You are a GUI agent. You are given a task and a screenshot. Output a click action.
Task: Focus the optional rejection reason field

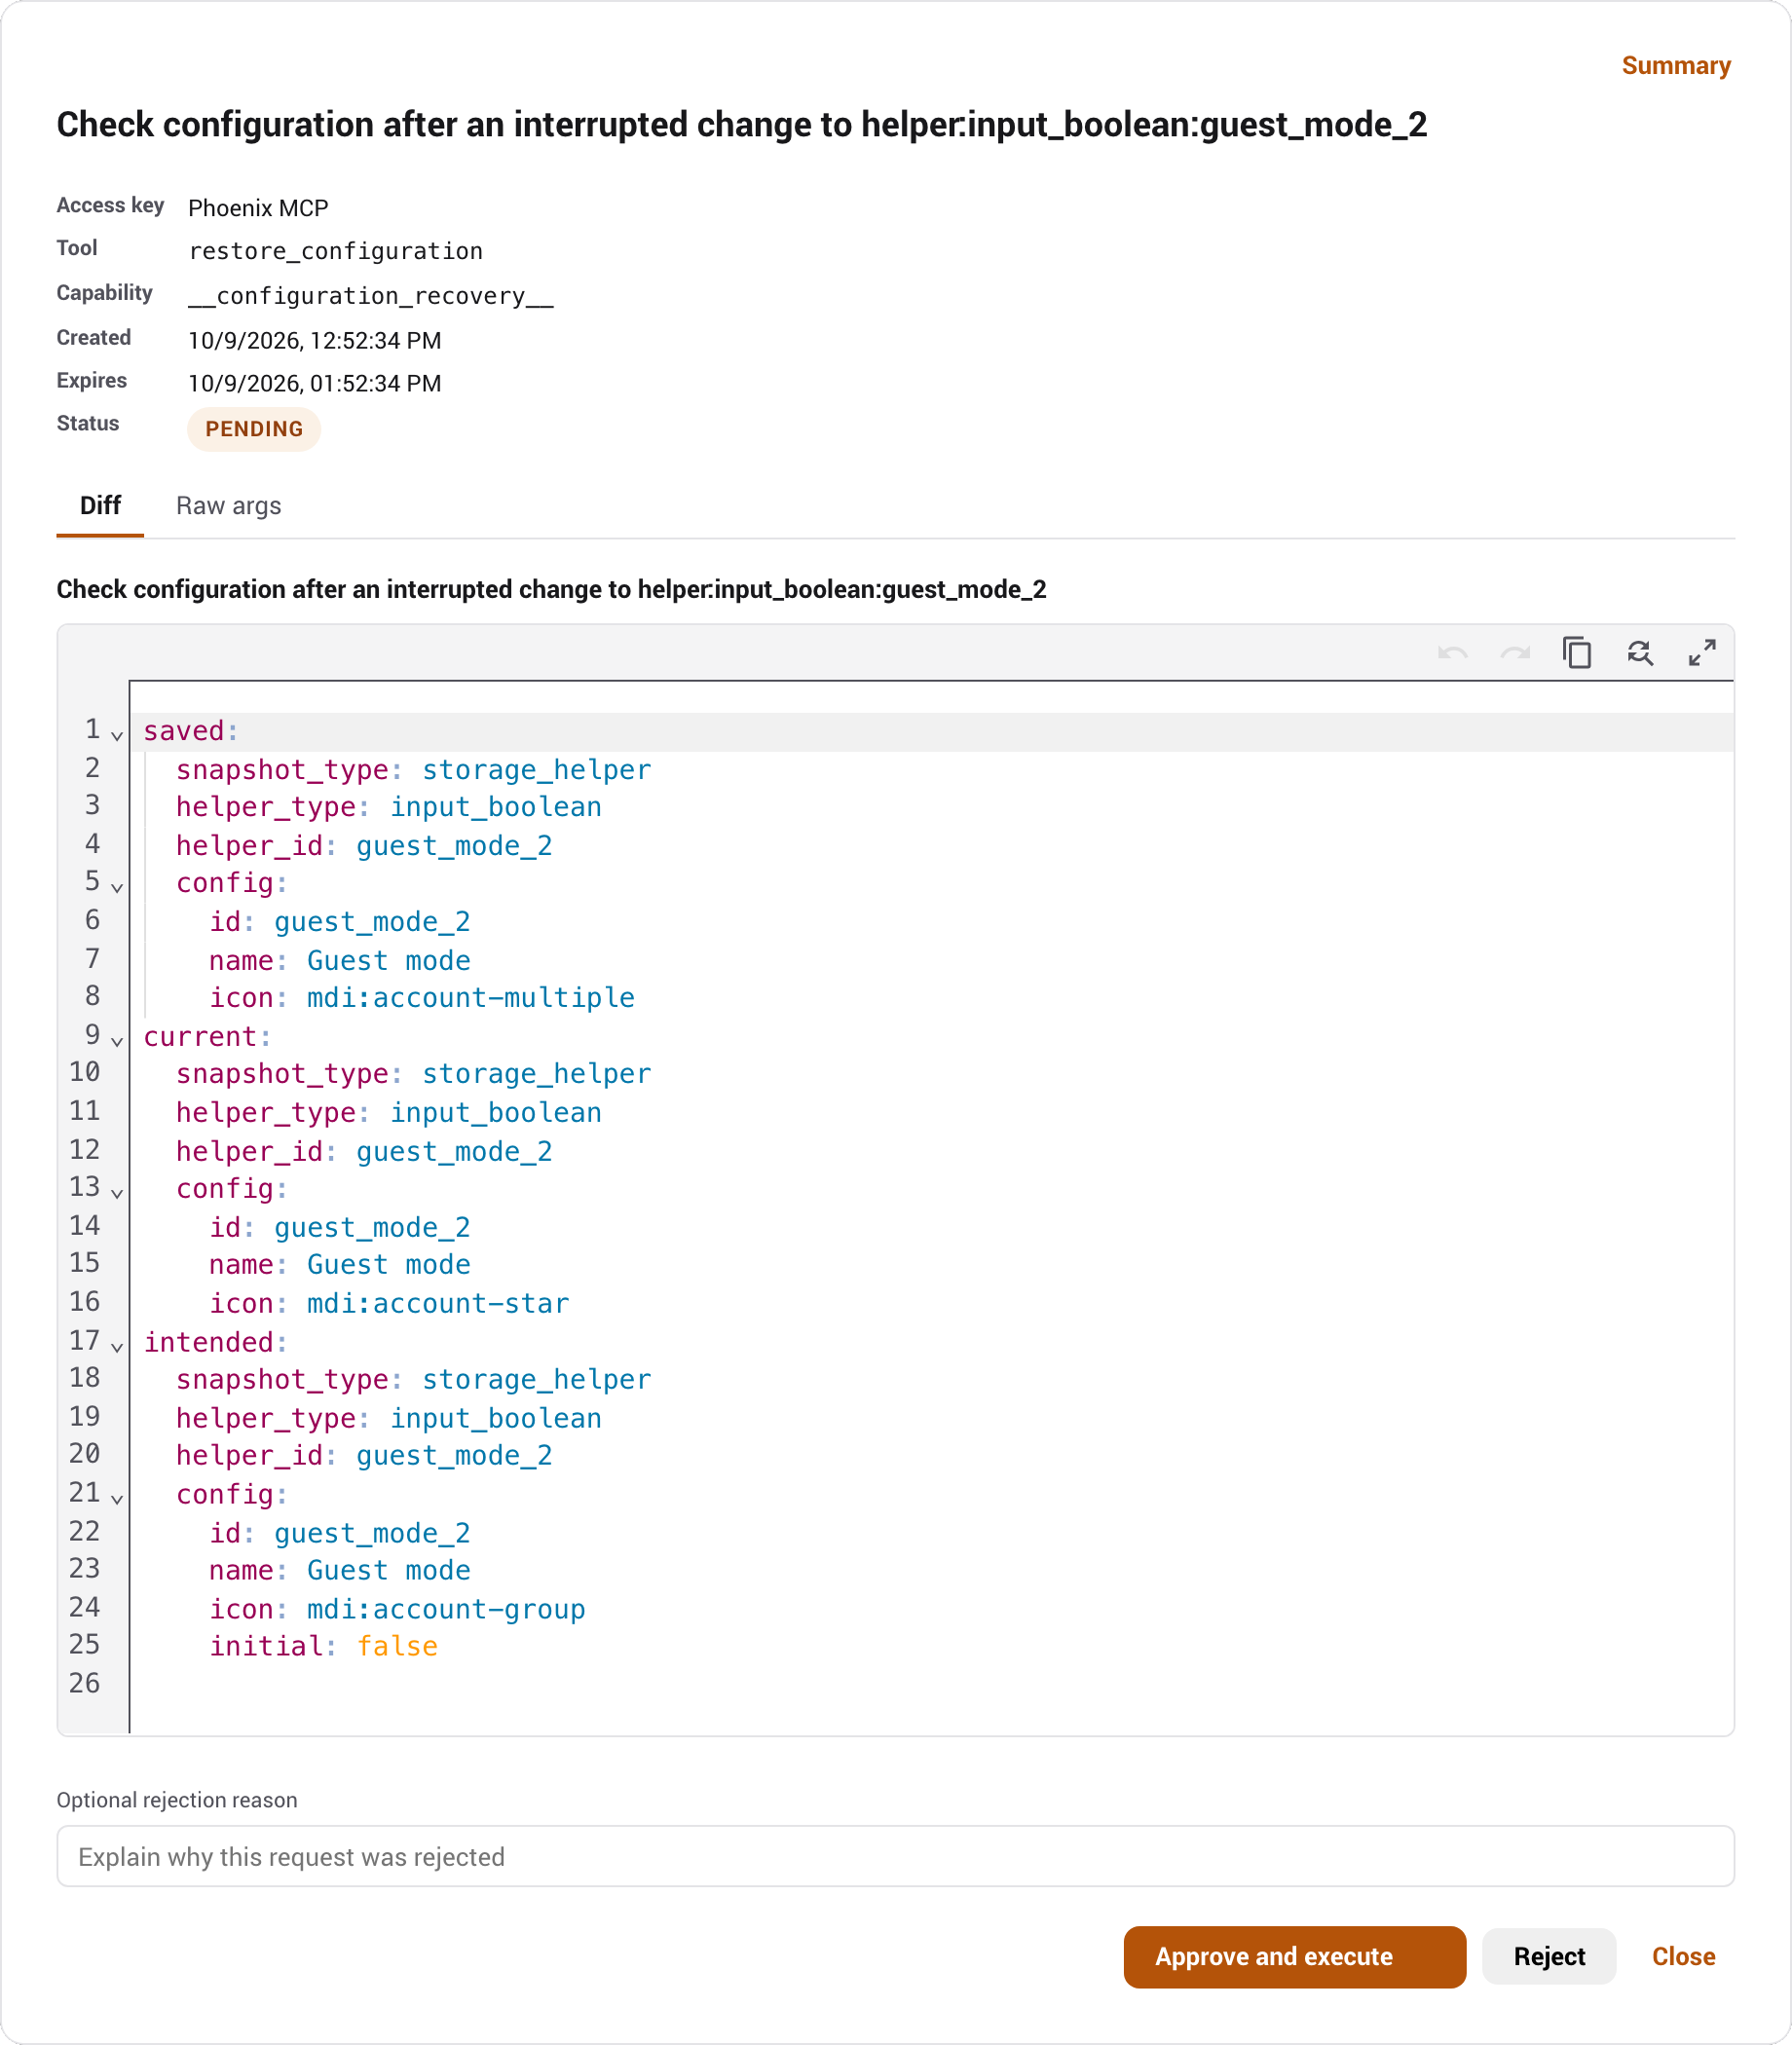895,1856
